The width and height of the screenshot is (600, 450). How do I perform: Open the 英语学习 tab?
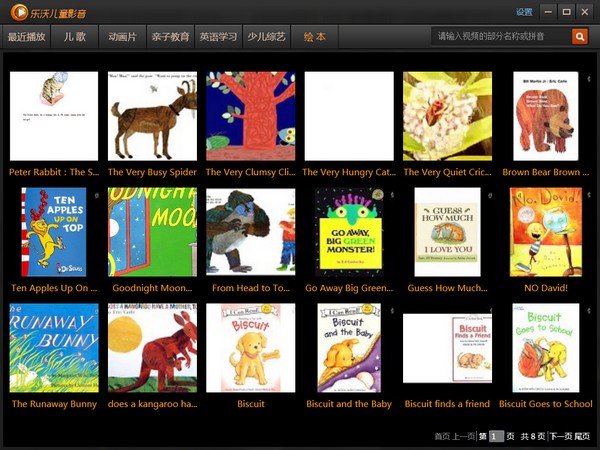tap(218, 36)
